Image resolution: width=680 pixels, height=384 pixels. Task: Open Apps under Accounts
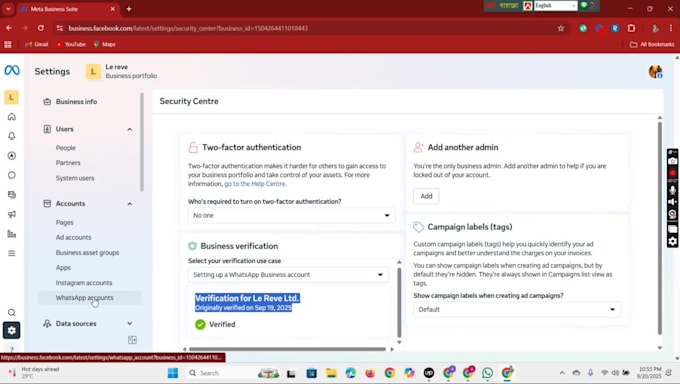(x=63, y=268)
